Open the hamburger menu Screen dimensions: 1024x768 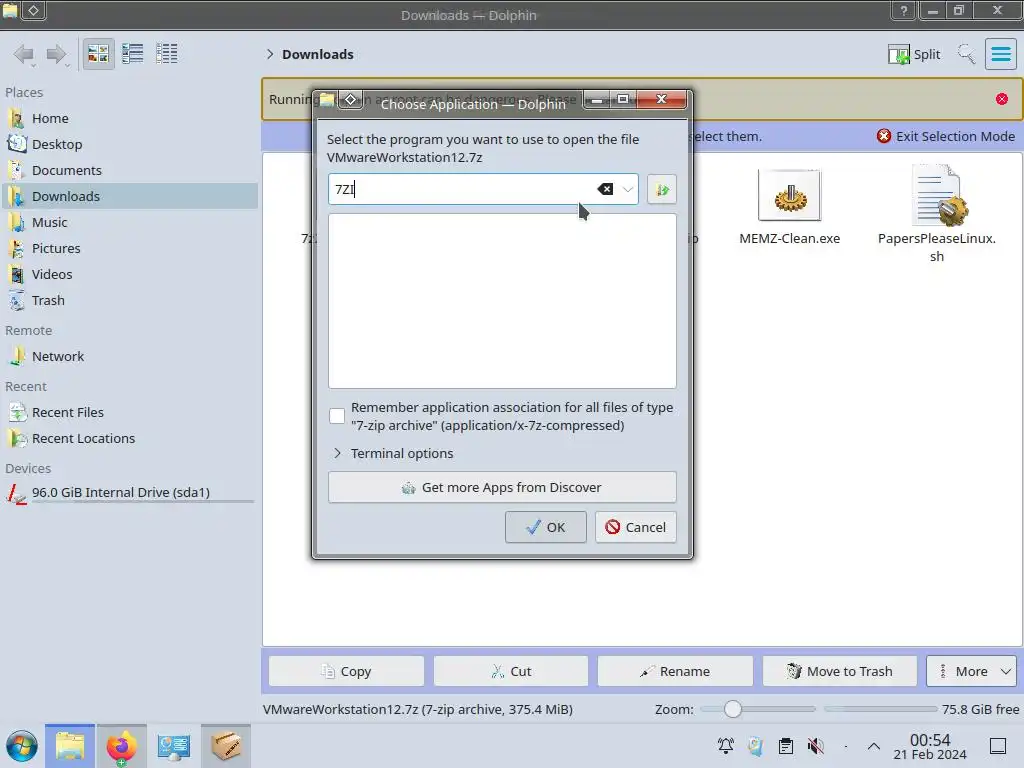(1001, 54)
